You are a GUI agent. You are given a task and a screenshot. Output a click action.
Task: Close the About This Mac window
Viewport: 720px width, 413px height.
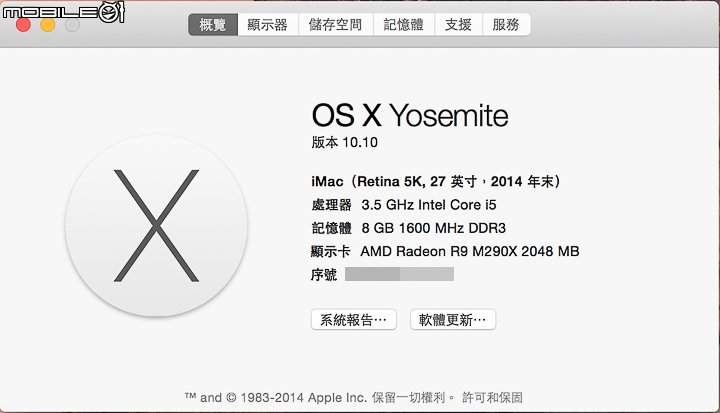coord(23,25)
